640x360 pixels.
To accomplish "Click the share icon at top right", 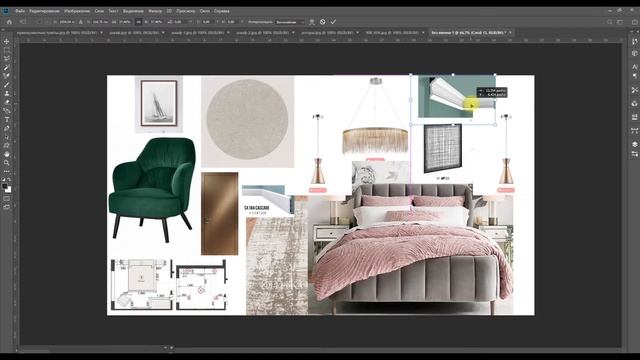I will (x=634, y=22).
